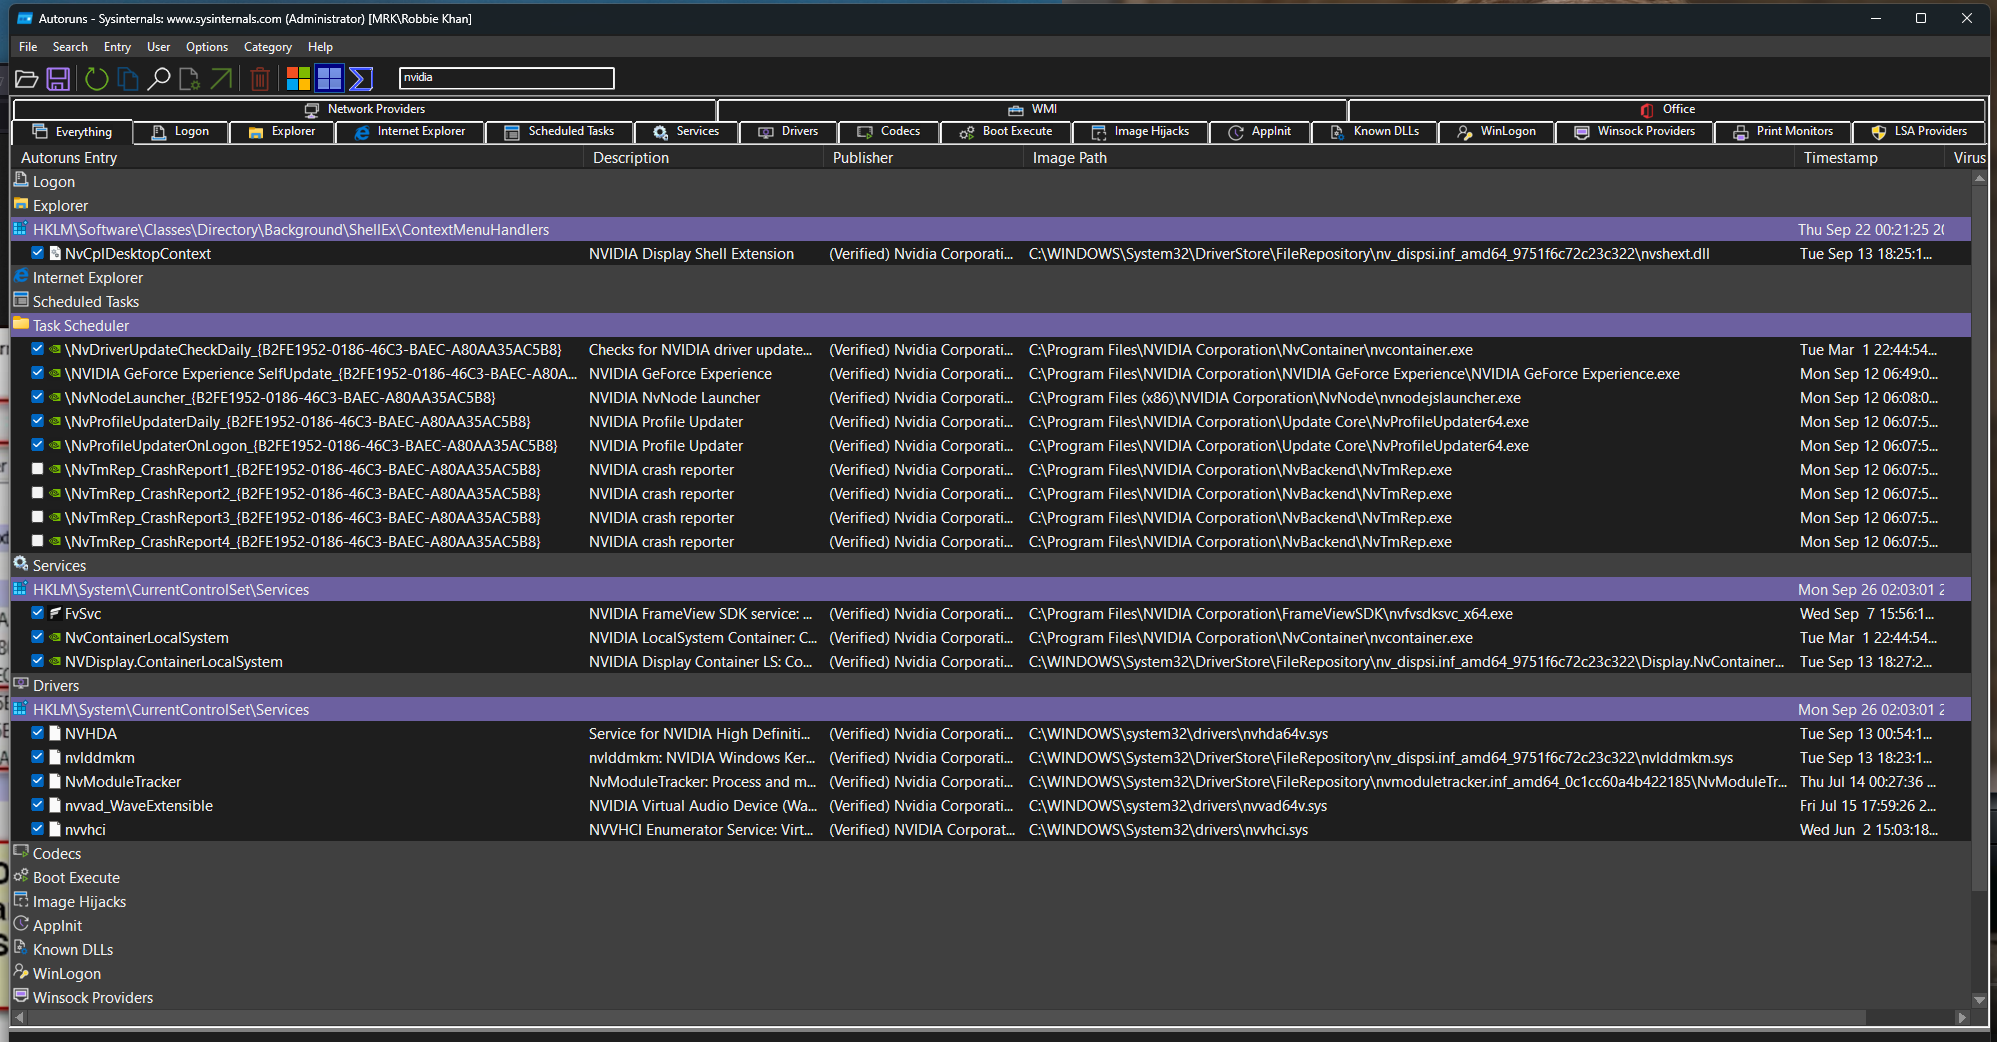
Task: Jump to entry with green arrow icon
Action: pyautogui.click(x=221, y=78)
